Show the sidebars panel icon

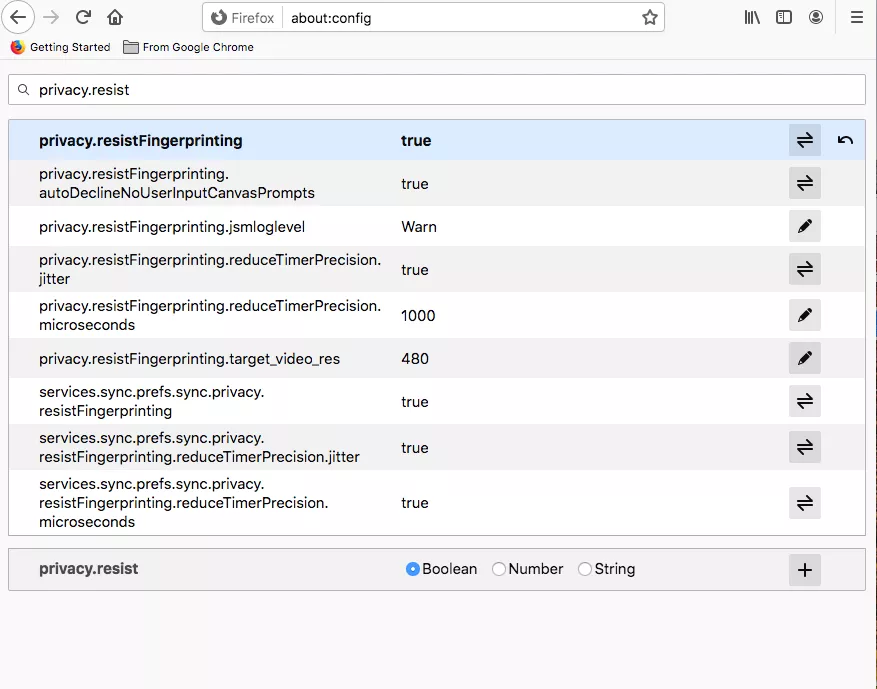pos(784,17)
